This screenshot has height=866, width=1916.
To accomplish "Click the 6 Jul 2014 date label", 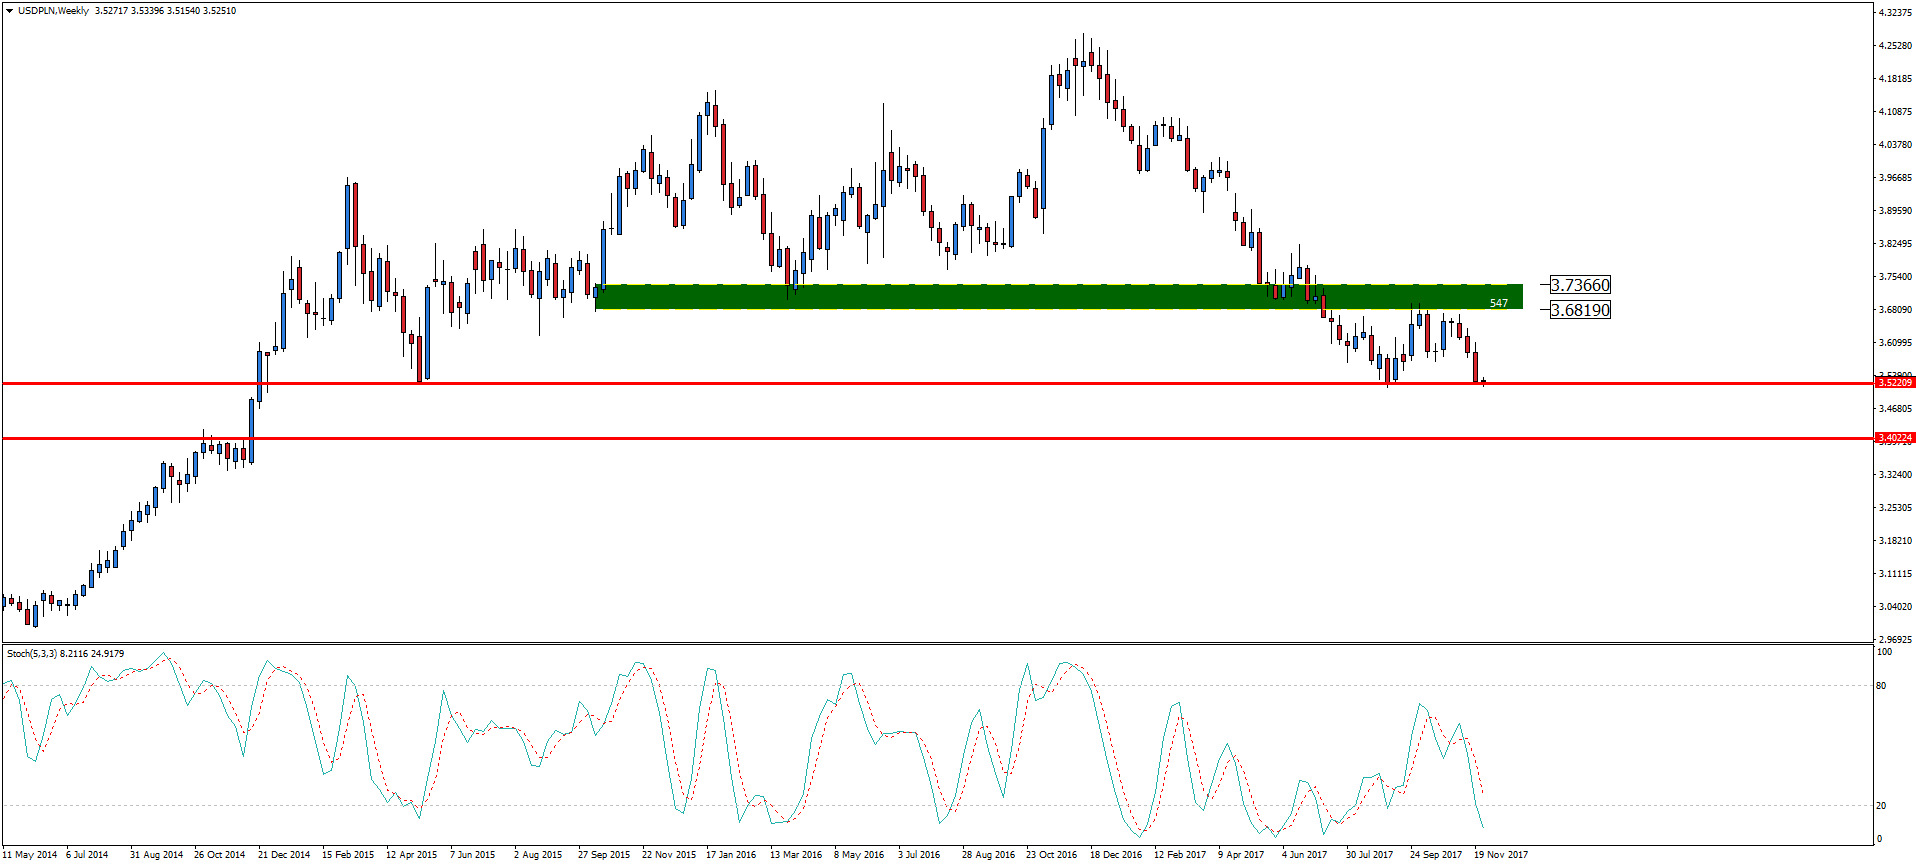I will (x=87, y=855).
